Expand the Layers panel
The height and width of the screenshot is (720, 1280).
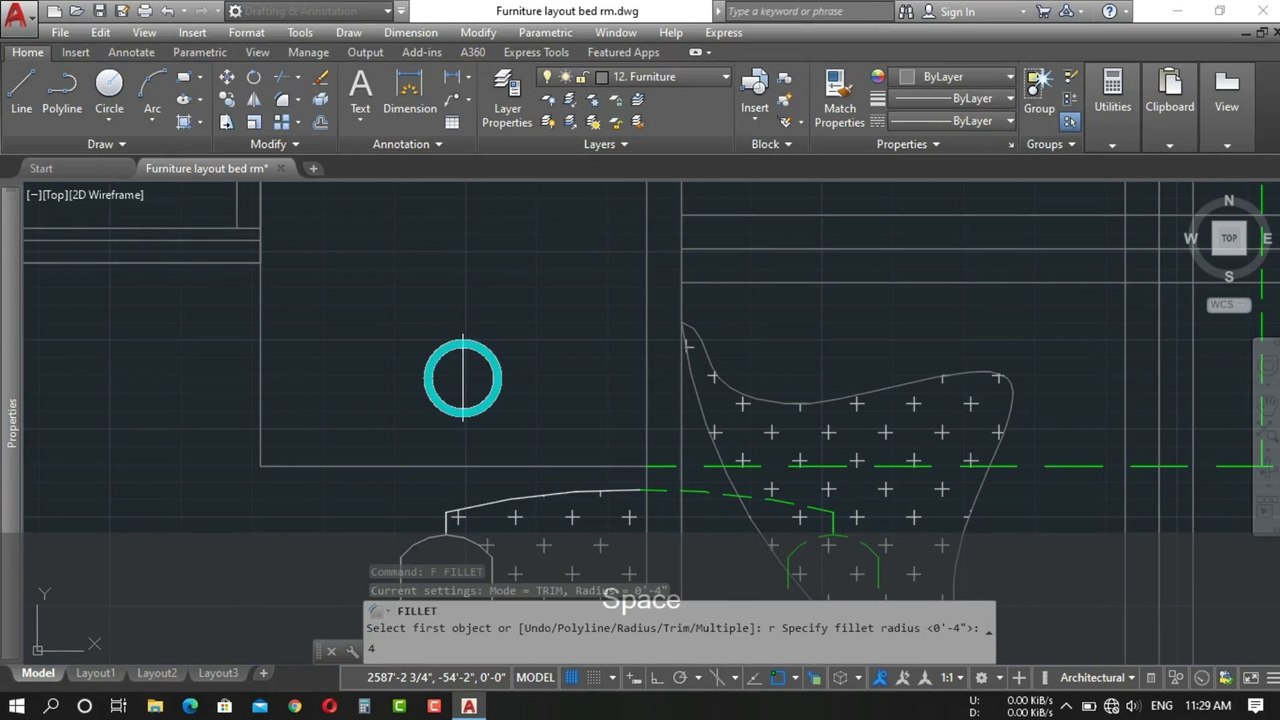tap(606, 144)
